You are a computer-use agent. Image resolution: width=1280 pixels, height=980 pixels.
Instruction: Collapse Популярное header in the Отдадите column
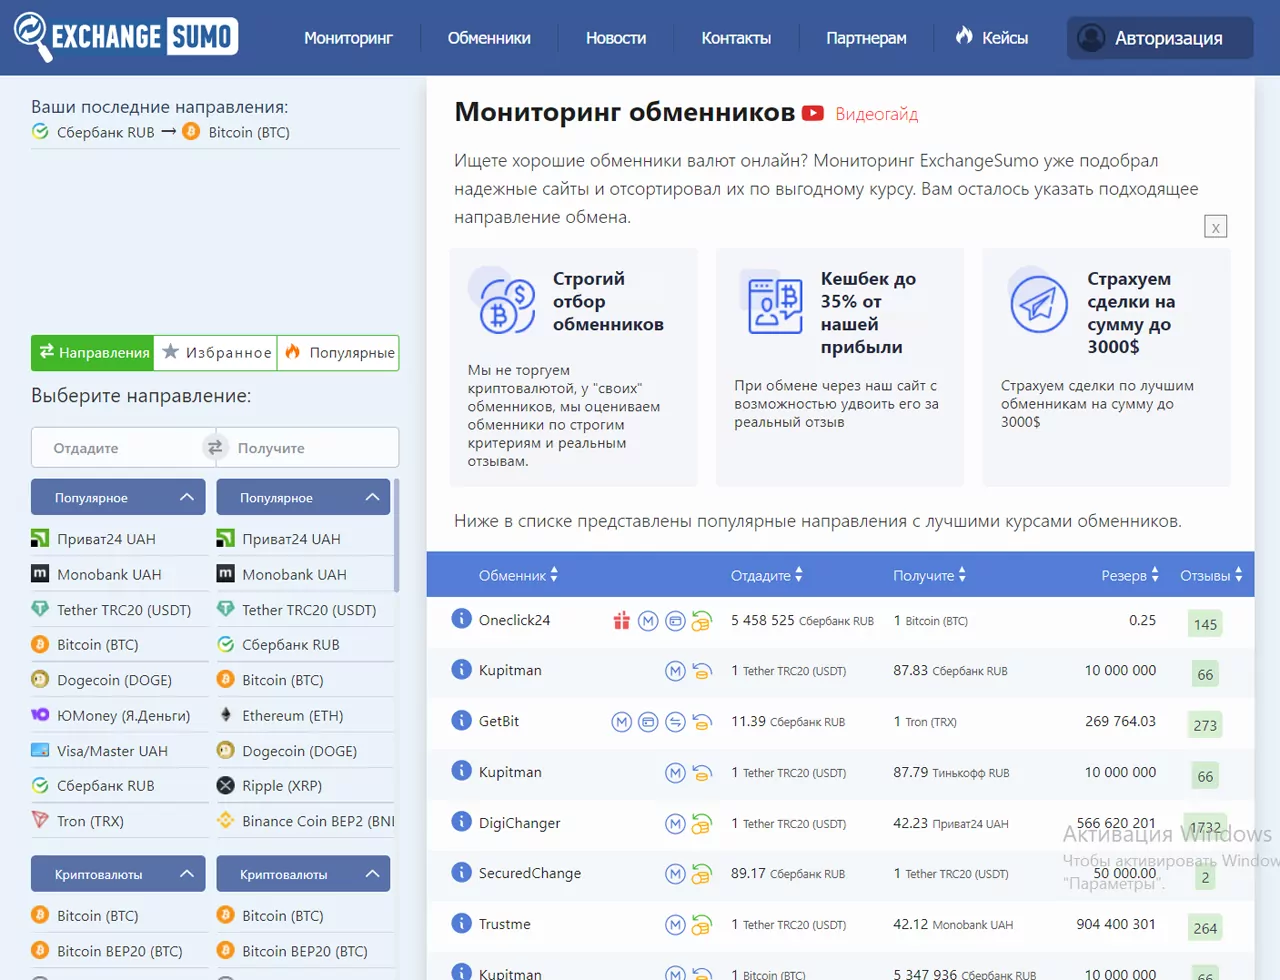click(118, 497)
